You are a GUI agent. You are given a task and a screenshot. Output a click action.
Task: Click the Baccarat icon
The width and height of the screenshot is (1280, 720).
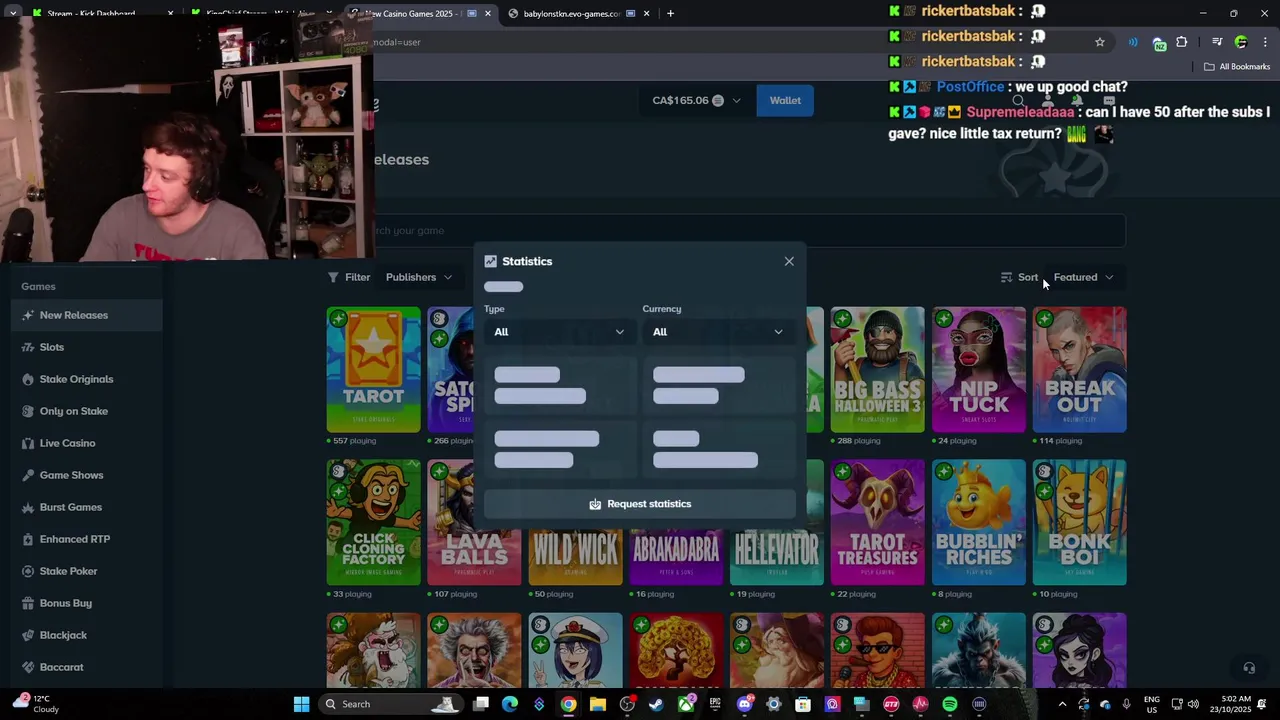pos(28,667)
